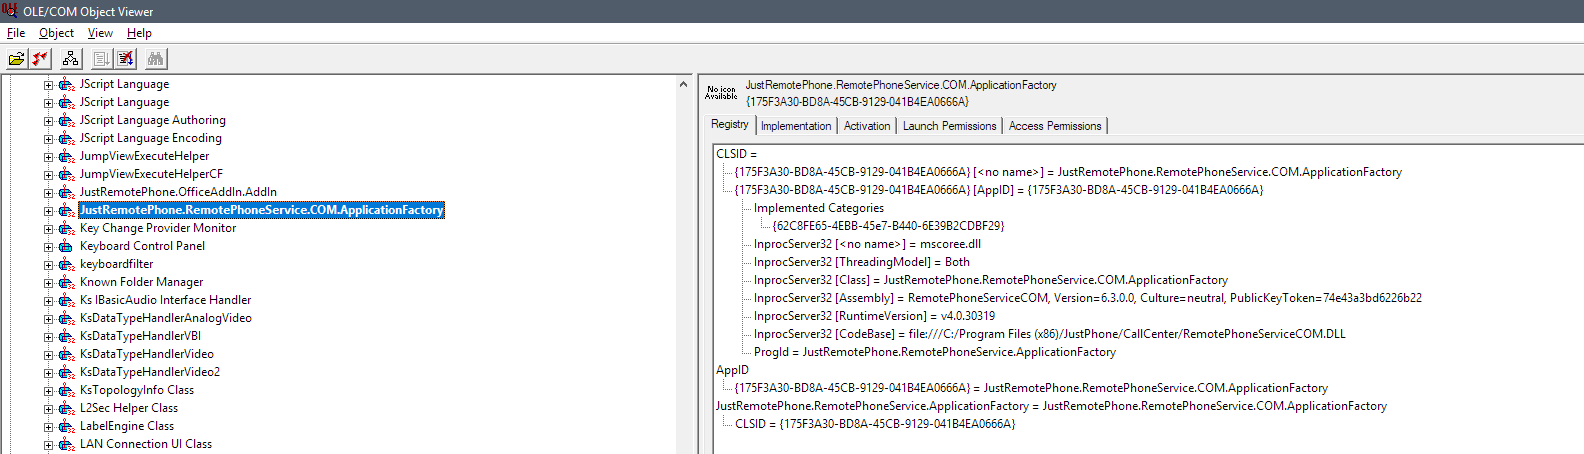Image resolution: width=1584 pixels, height=454 pixels.
Task: Click the icon beside KsDataTypeHandlerVideo2
Action: [66, 373]
